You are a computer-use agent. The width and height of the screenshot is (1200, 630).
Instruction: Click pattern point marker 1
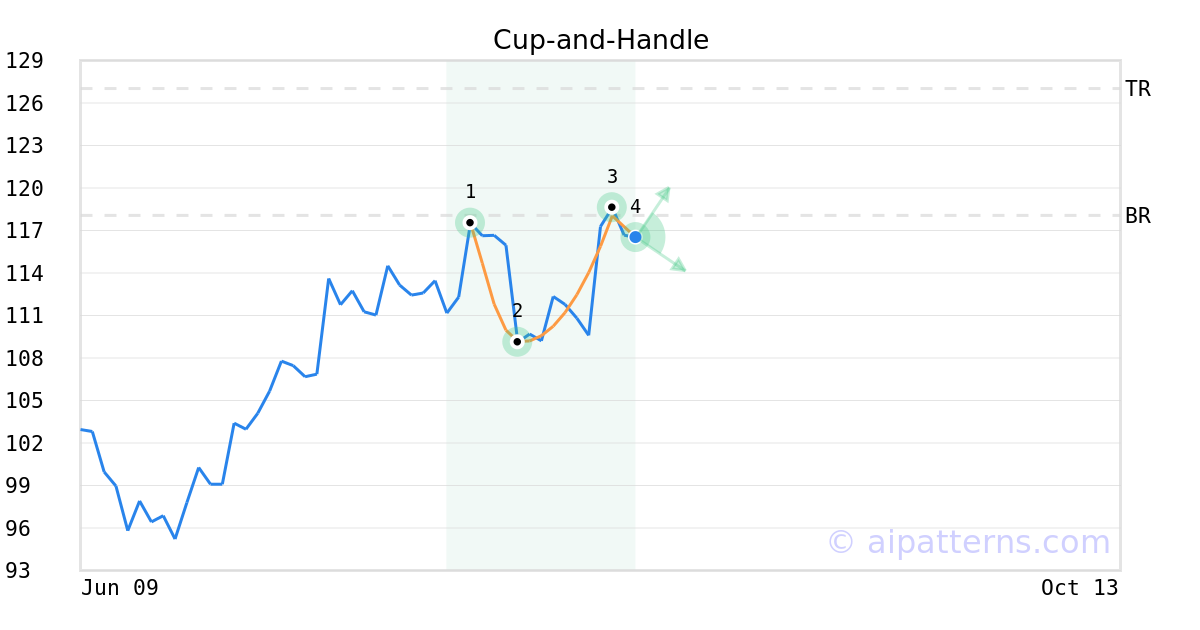470,222
